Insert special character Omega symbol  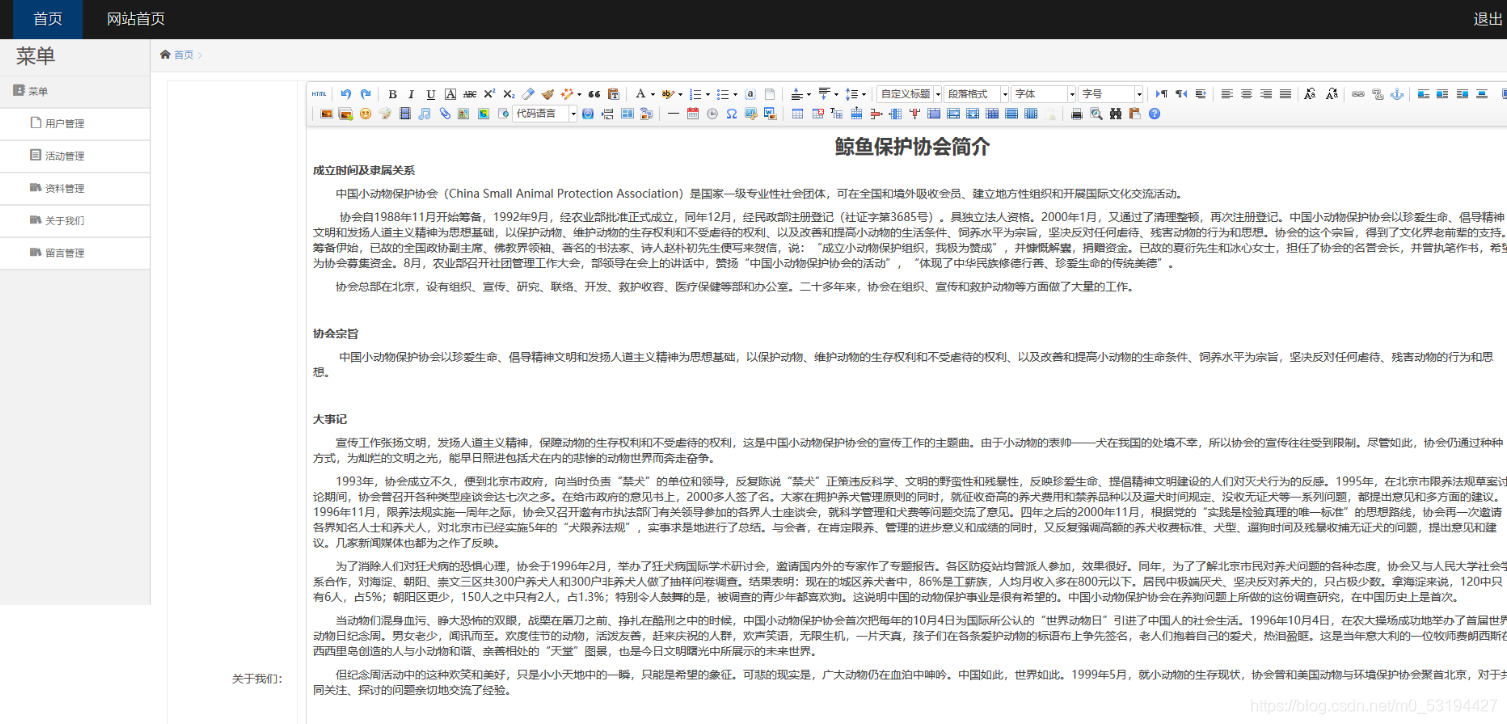(x=732, y=113)
